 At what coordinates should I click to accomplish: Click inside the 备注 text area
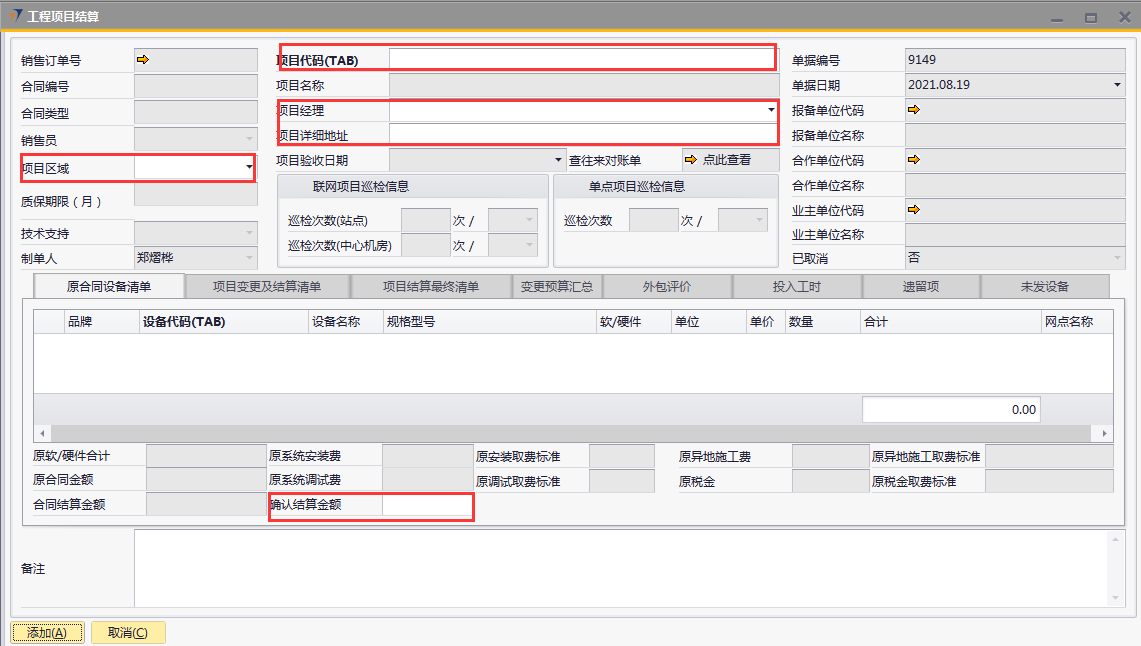620,568
